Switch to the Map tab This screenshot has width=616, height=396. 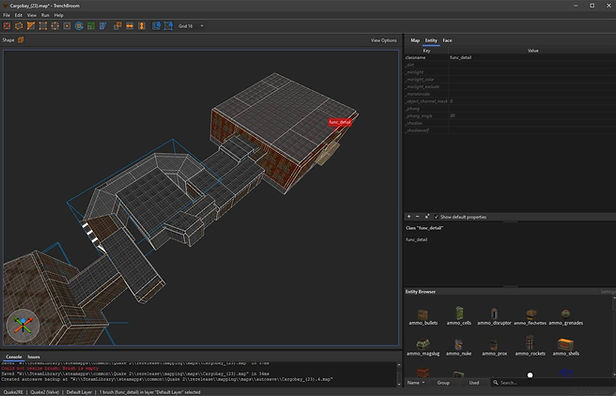point(415,40)
